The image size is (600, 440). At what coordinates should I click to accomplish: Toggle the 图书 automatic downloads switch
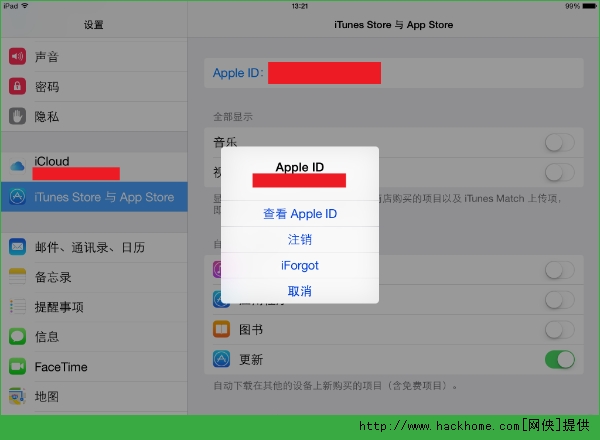pos(560,329)
